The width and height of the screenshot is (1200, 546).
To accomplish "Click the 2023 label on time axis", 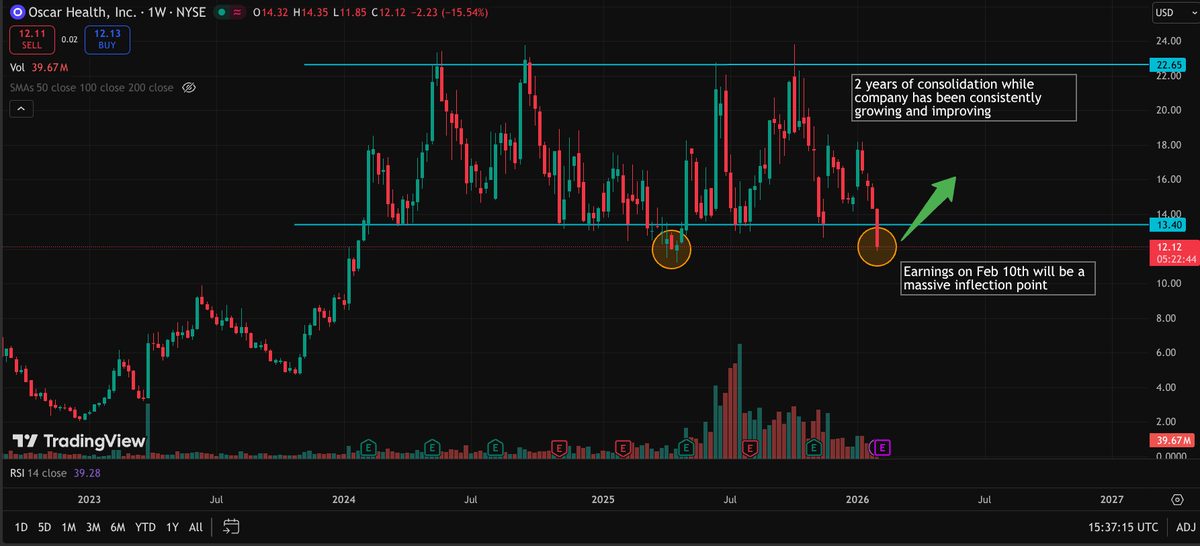I will [x=87, y=498].
